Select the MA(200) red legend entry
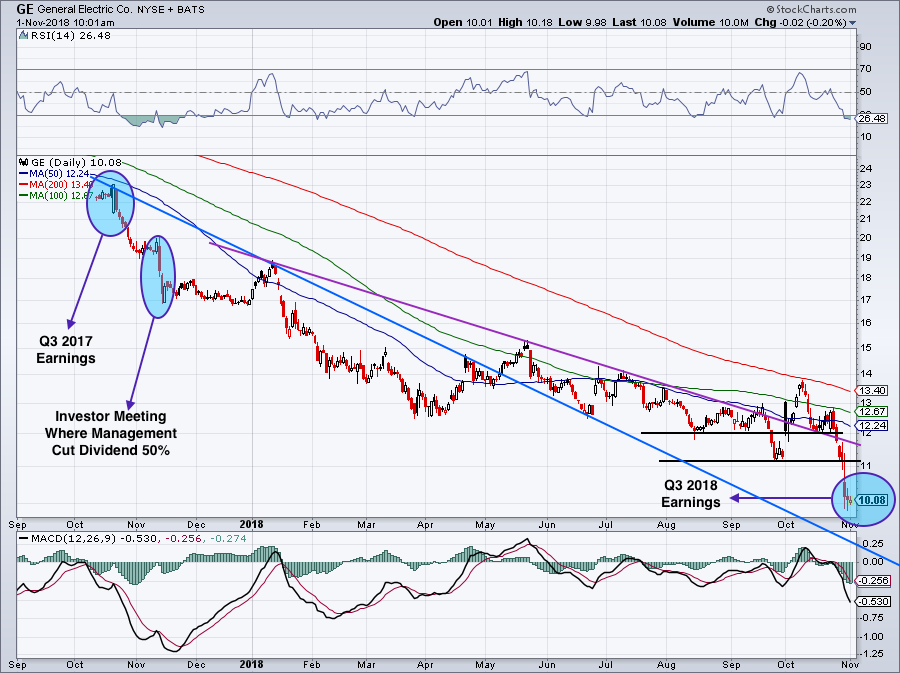Viewport: 900px width, 673px height. (56, 185)
